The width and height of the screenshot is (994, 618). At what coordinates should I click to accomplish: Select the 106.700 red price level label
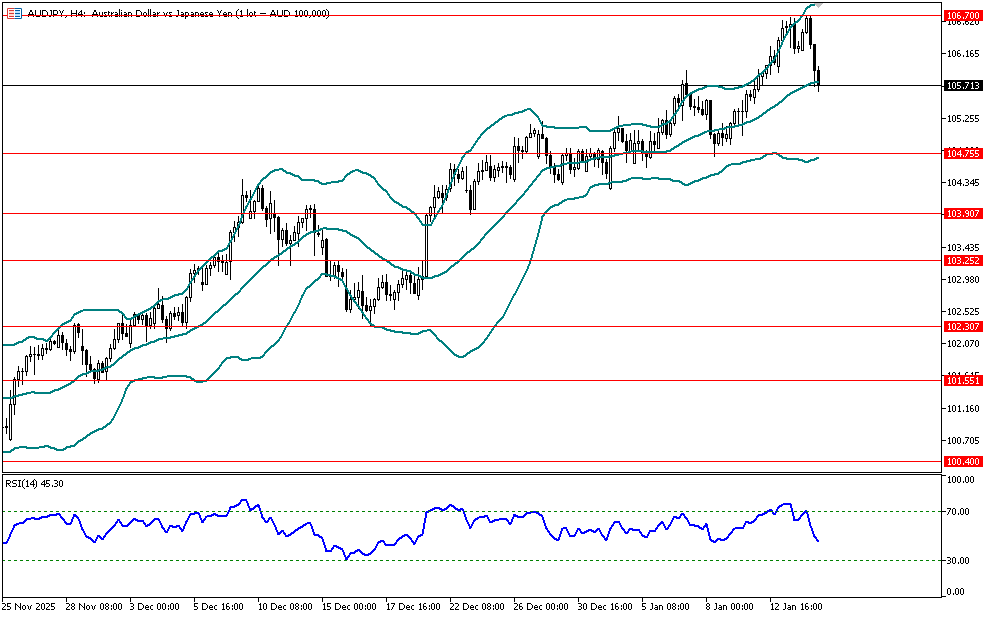[961, 16]
